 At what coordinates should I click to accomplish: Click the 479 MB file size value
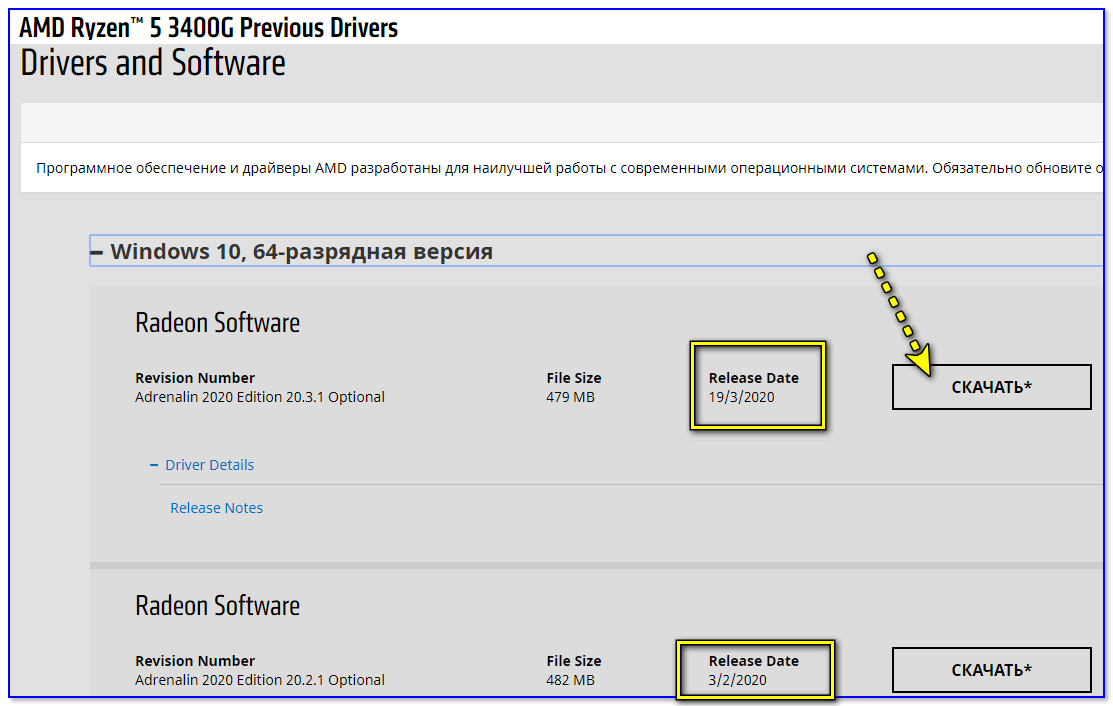coord(570,397)
